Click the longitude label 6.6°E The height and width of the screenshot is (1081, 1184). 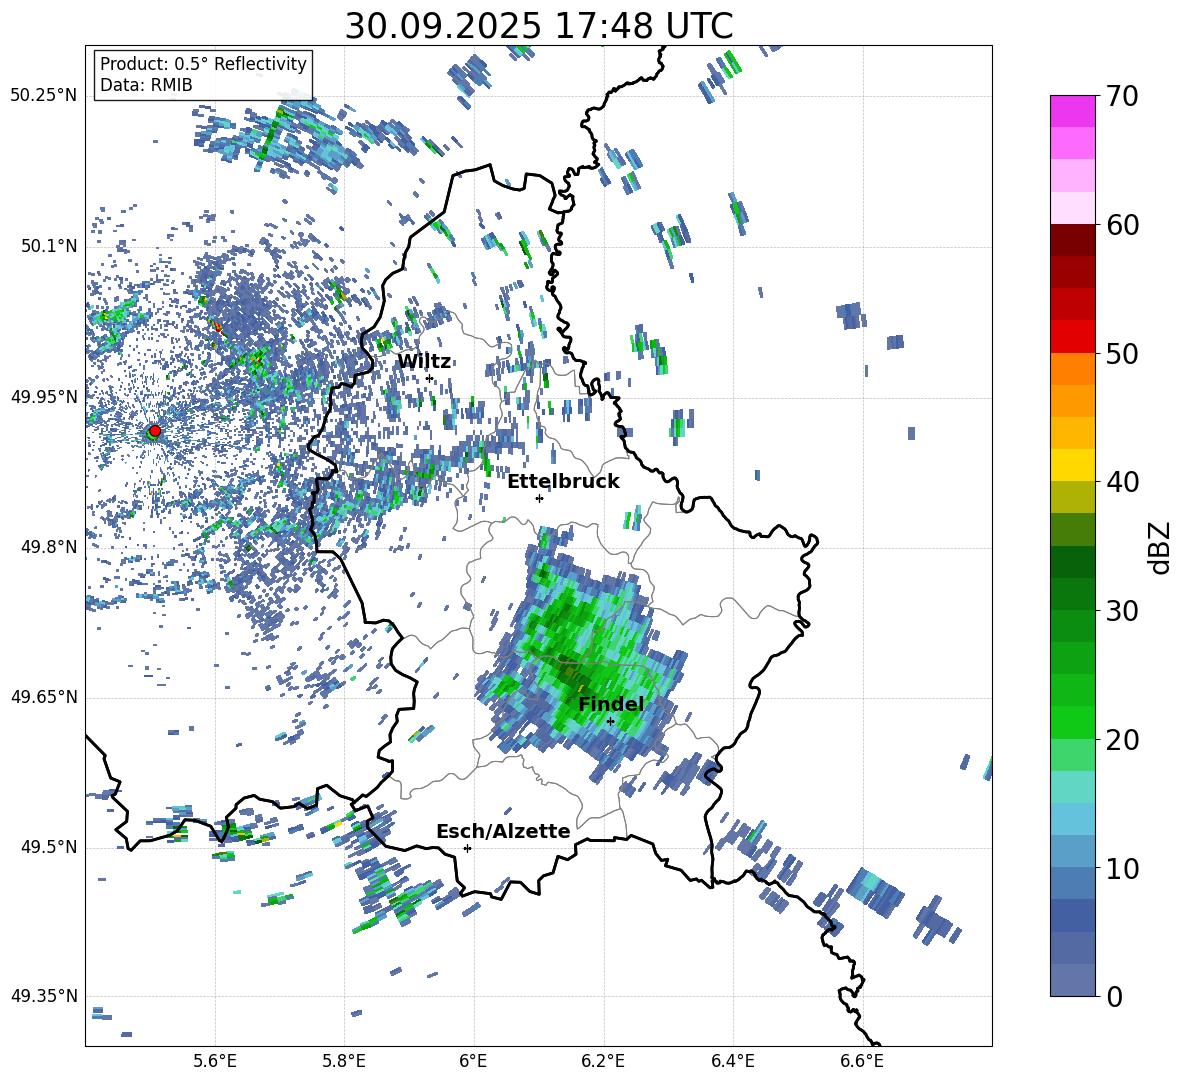pos(862,1061)
